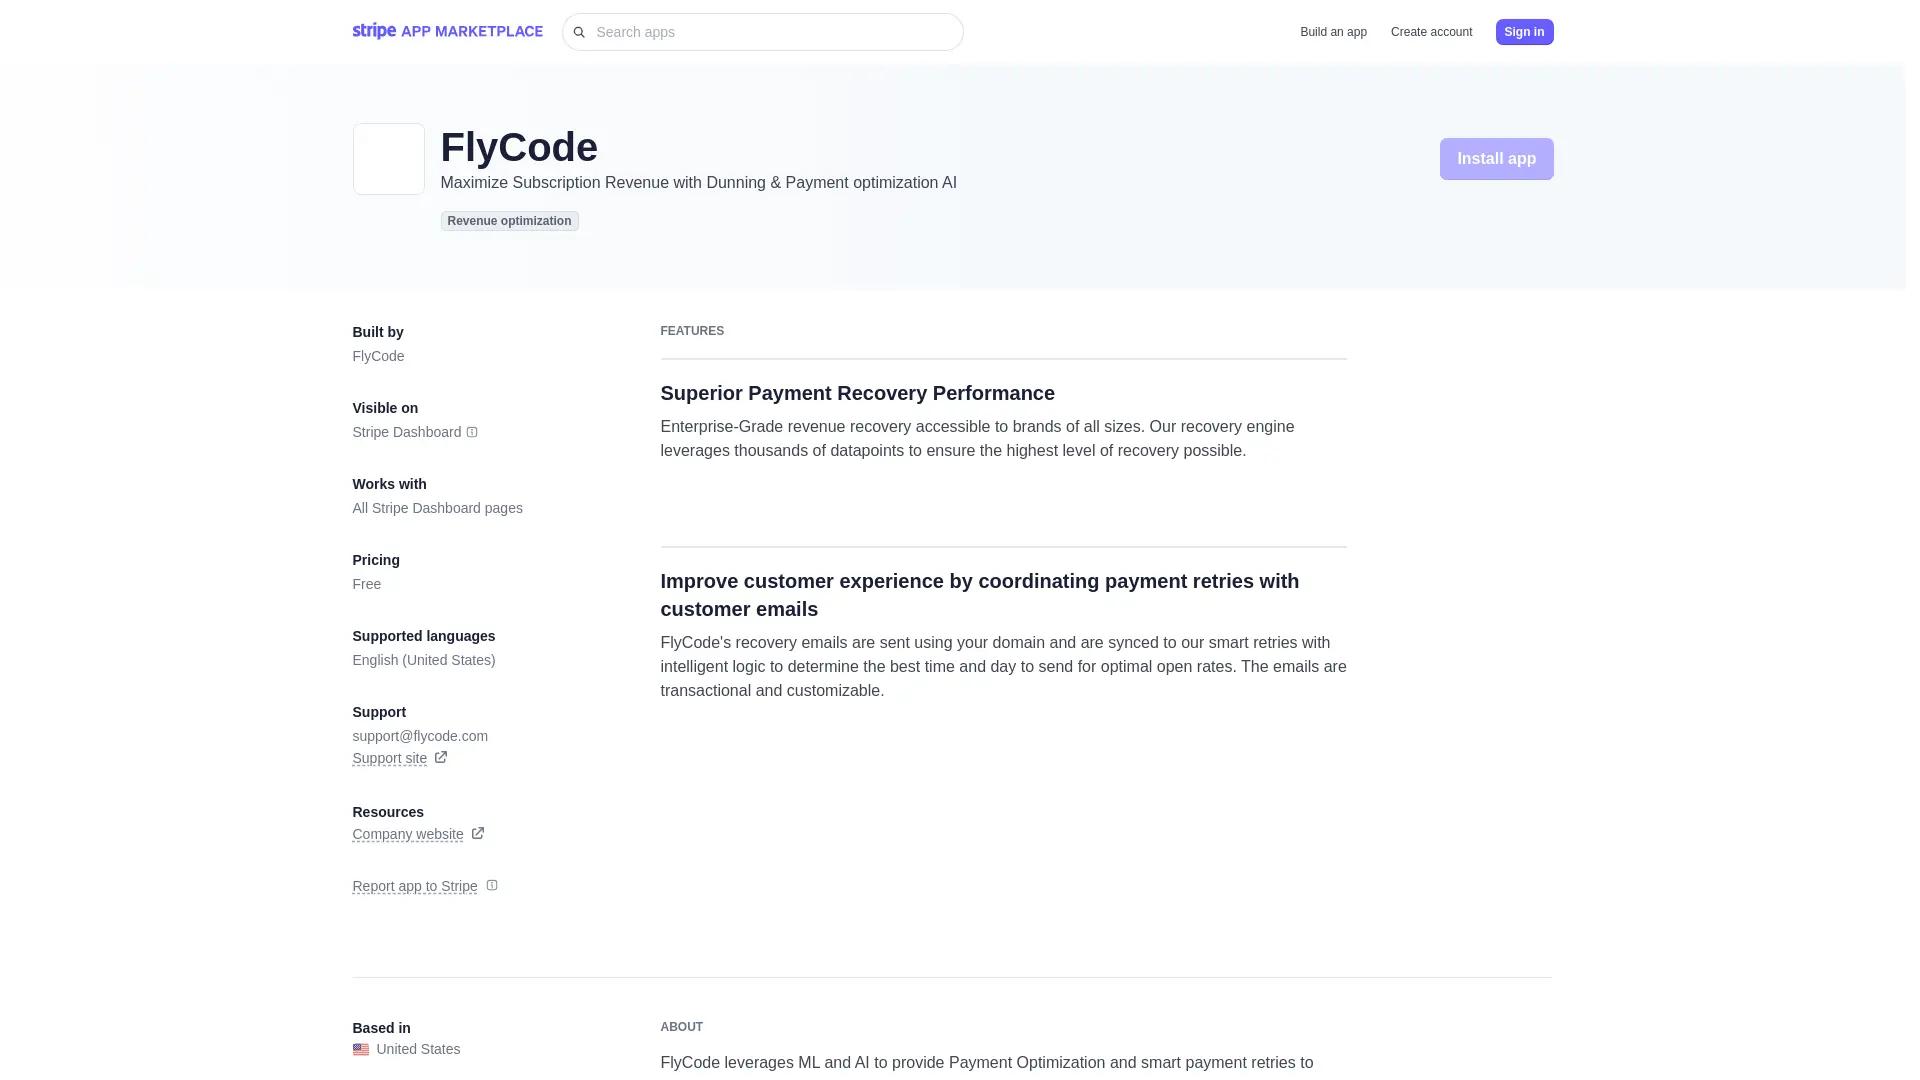The height and width of the screenshot is (1080, 1920).
Task: Click the Sign in button
Action: (1524, 32)
